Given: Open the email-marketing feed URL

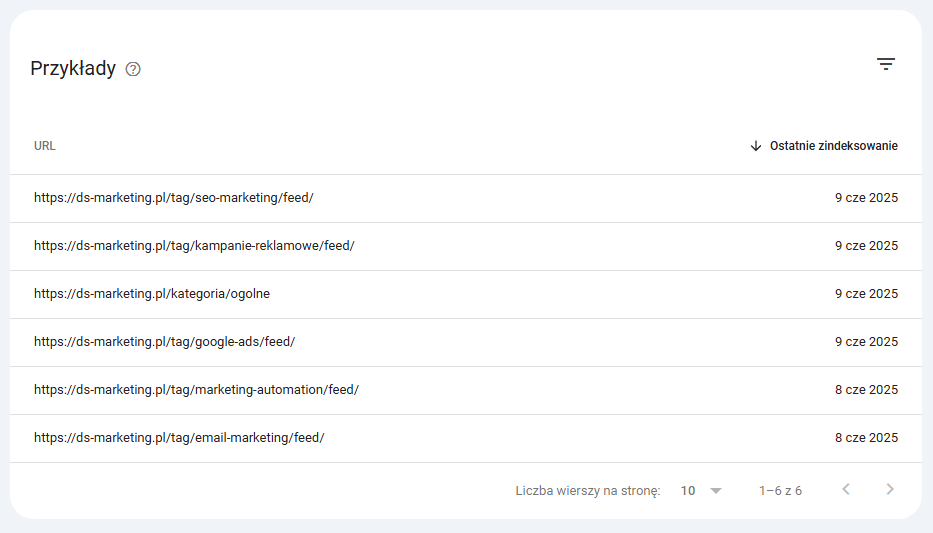Looking at the screenshot, I should 179,438.
